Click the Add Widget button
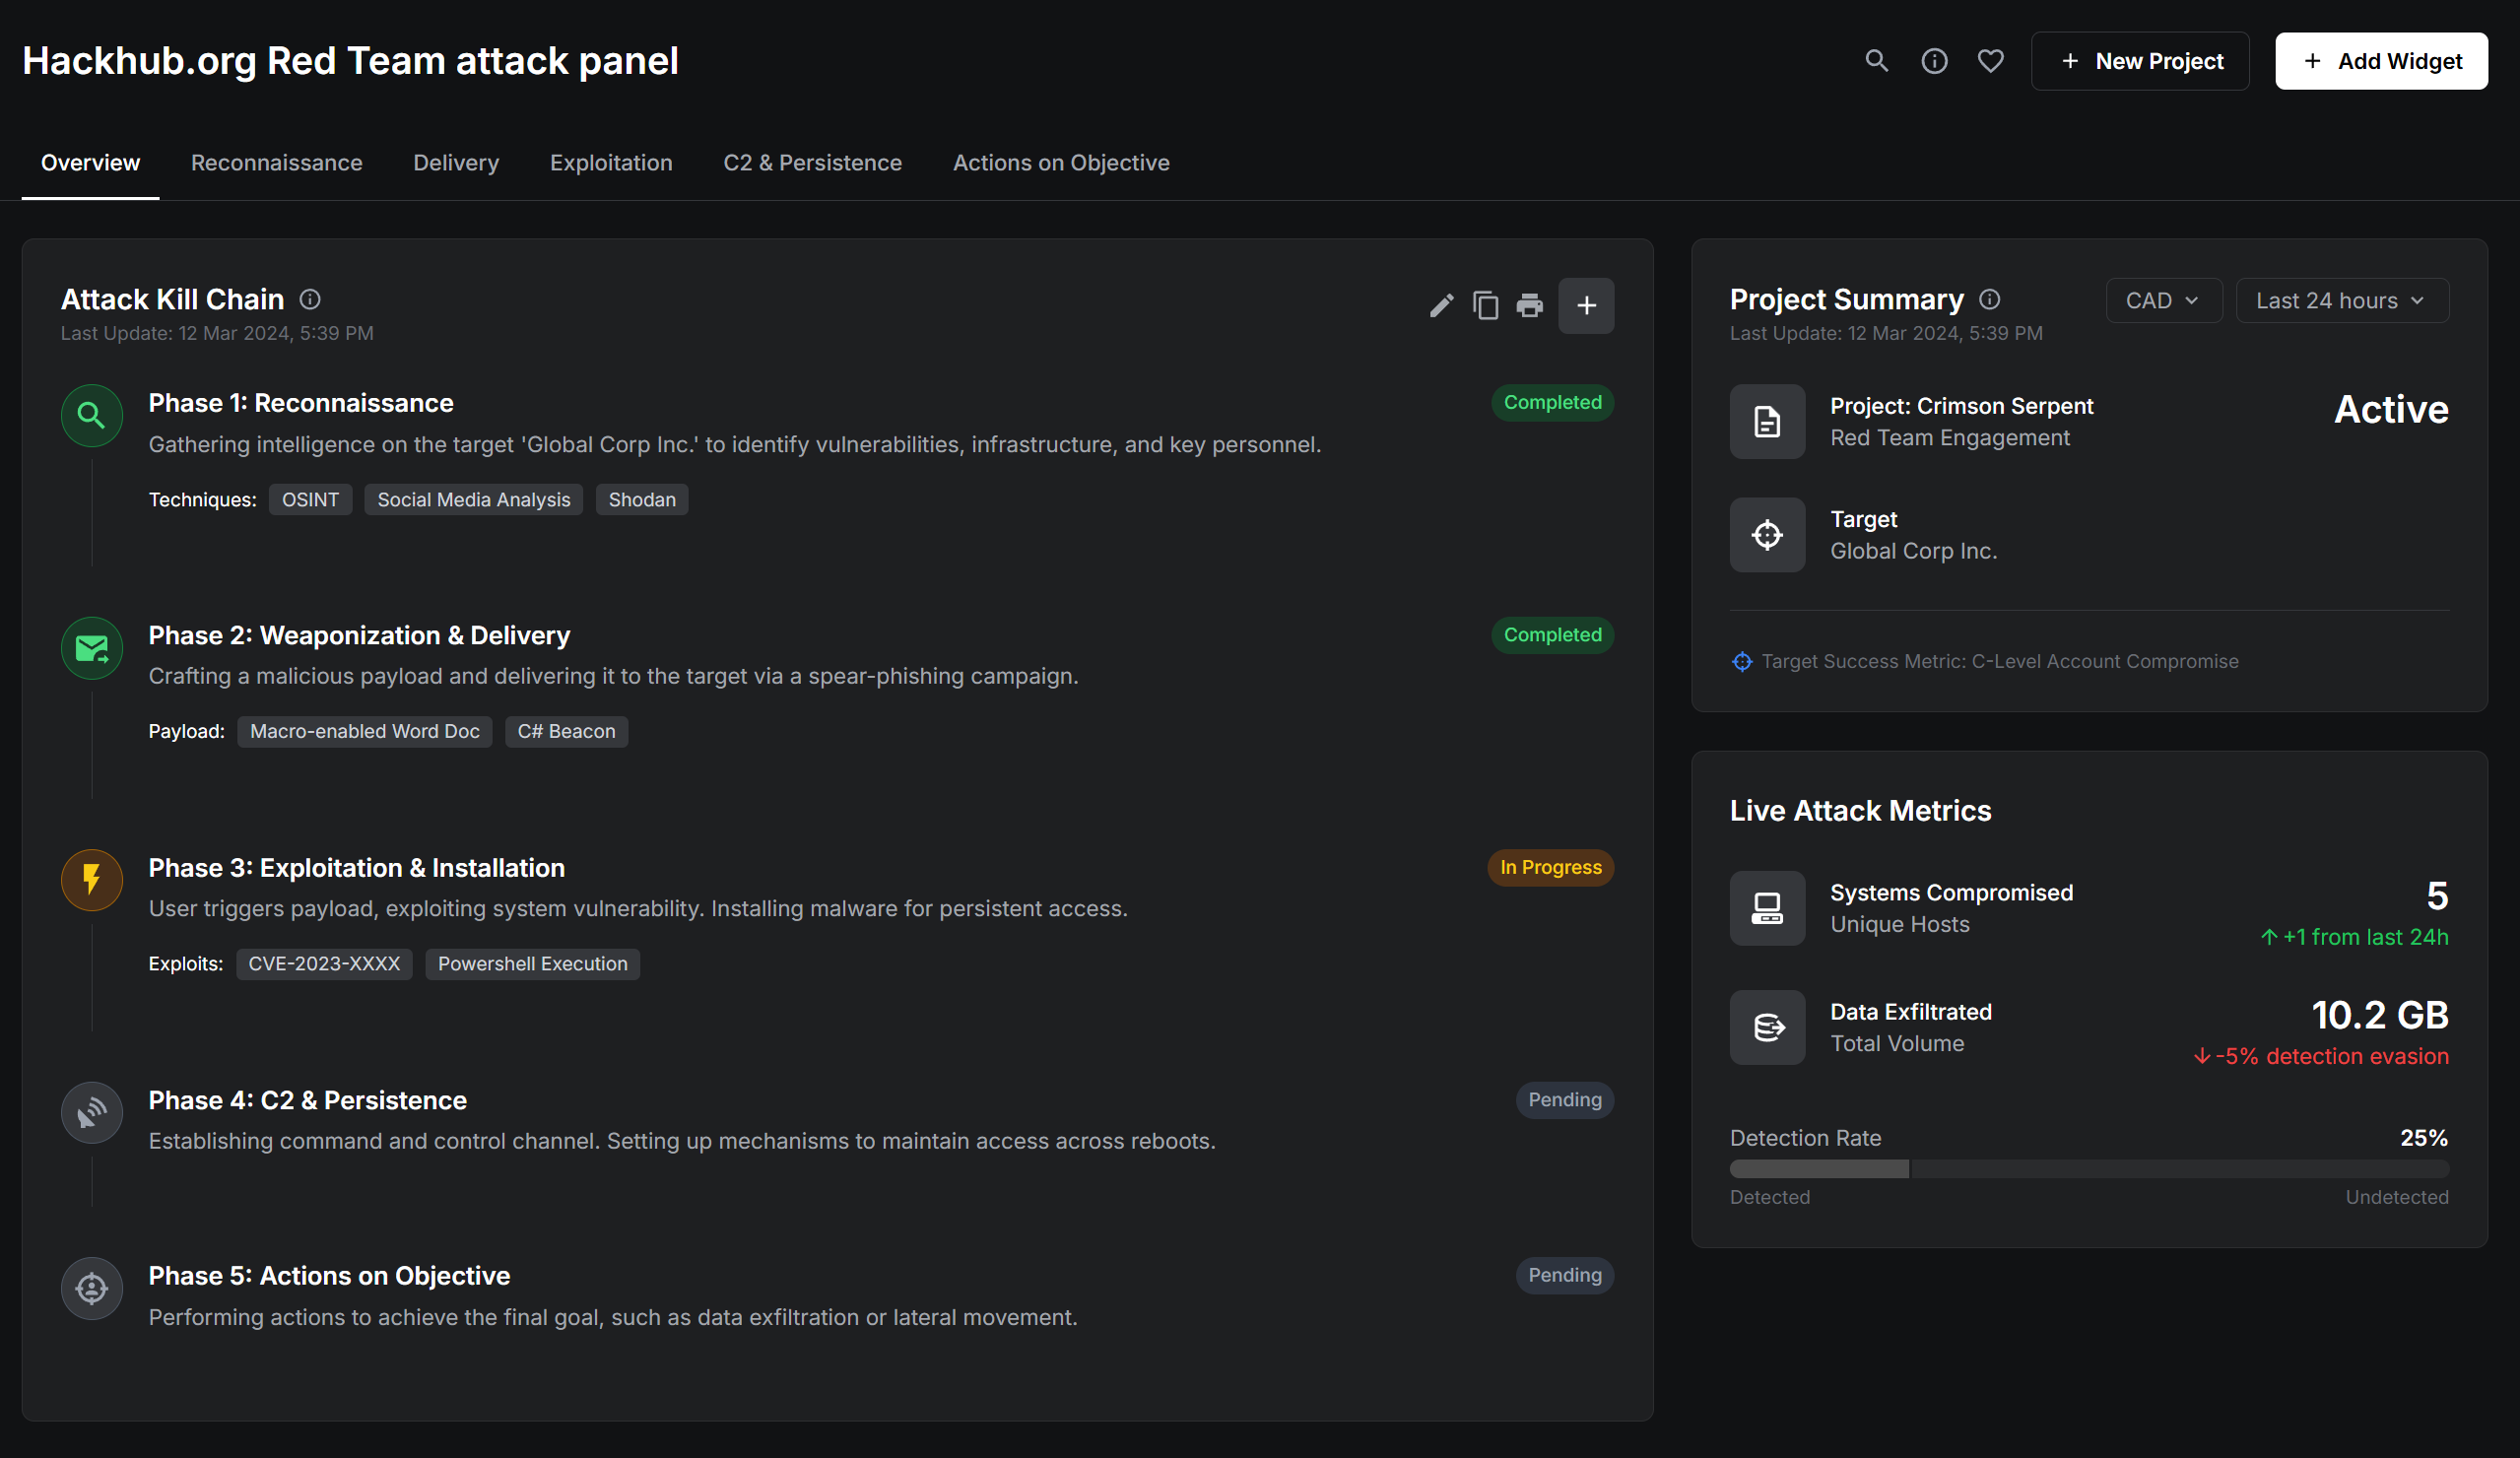 click(2381, 60)
